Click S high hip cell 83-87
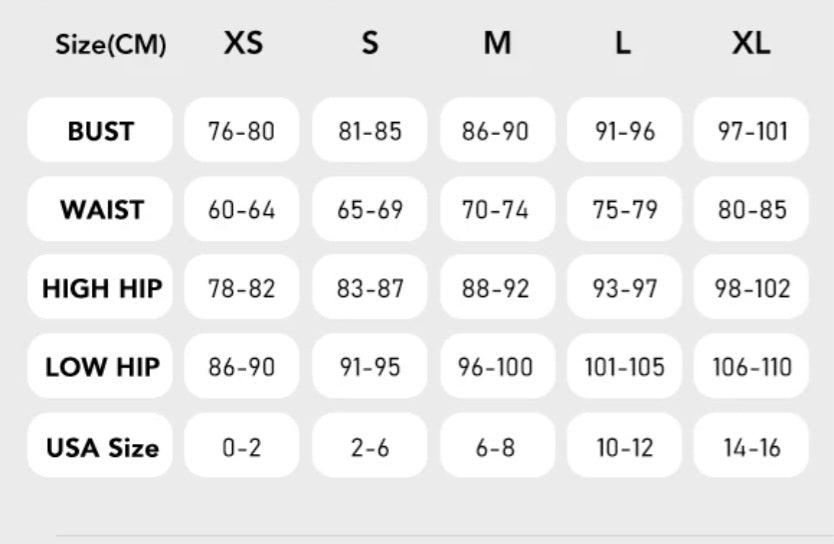834x544 pixels. coord(370,289)
